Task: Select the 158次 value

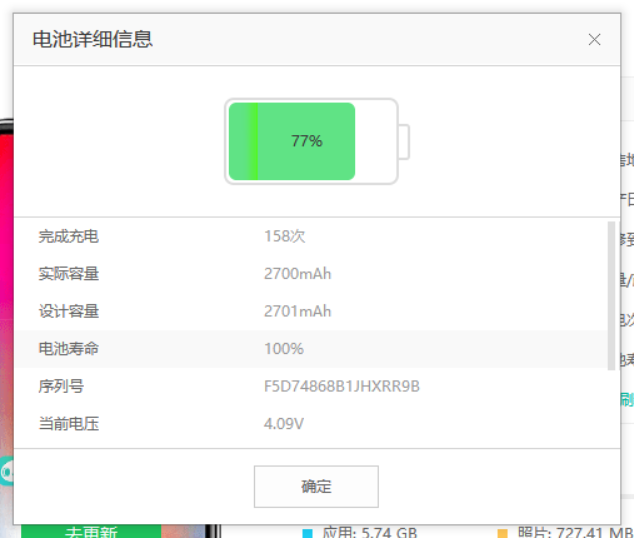Action: pos(285,236)
